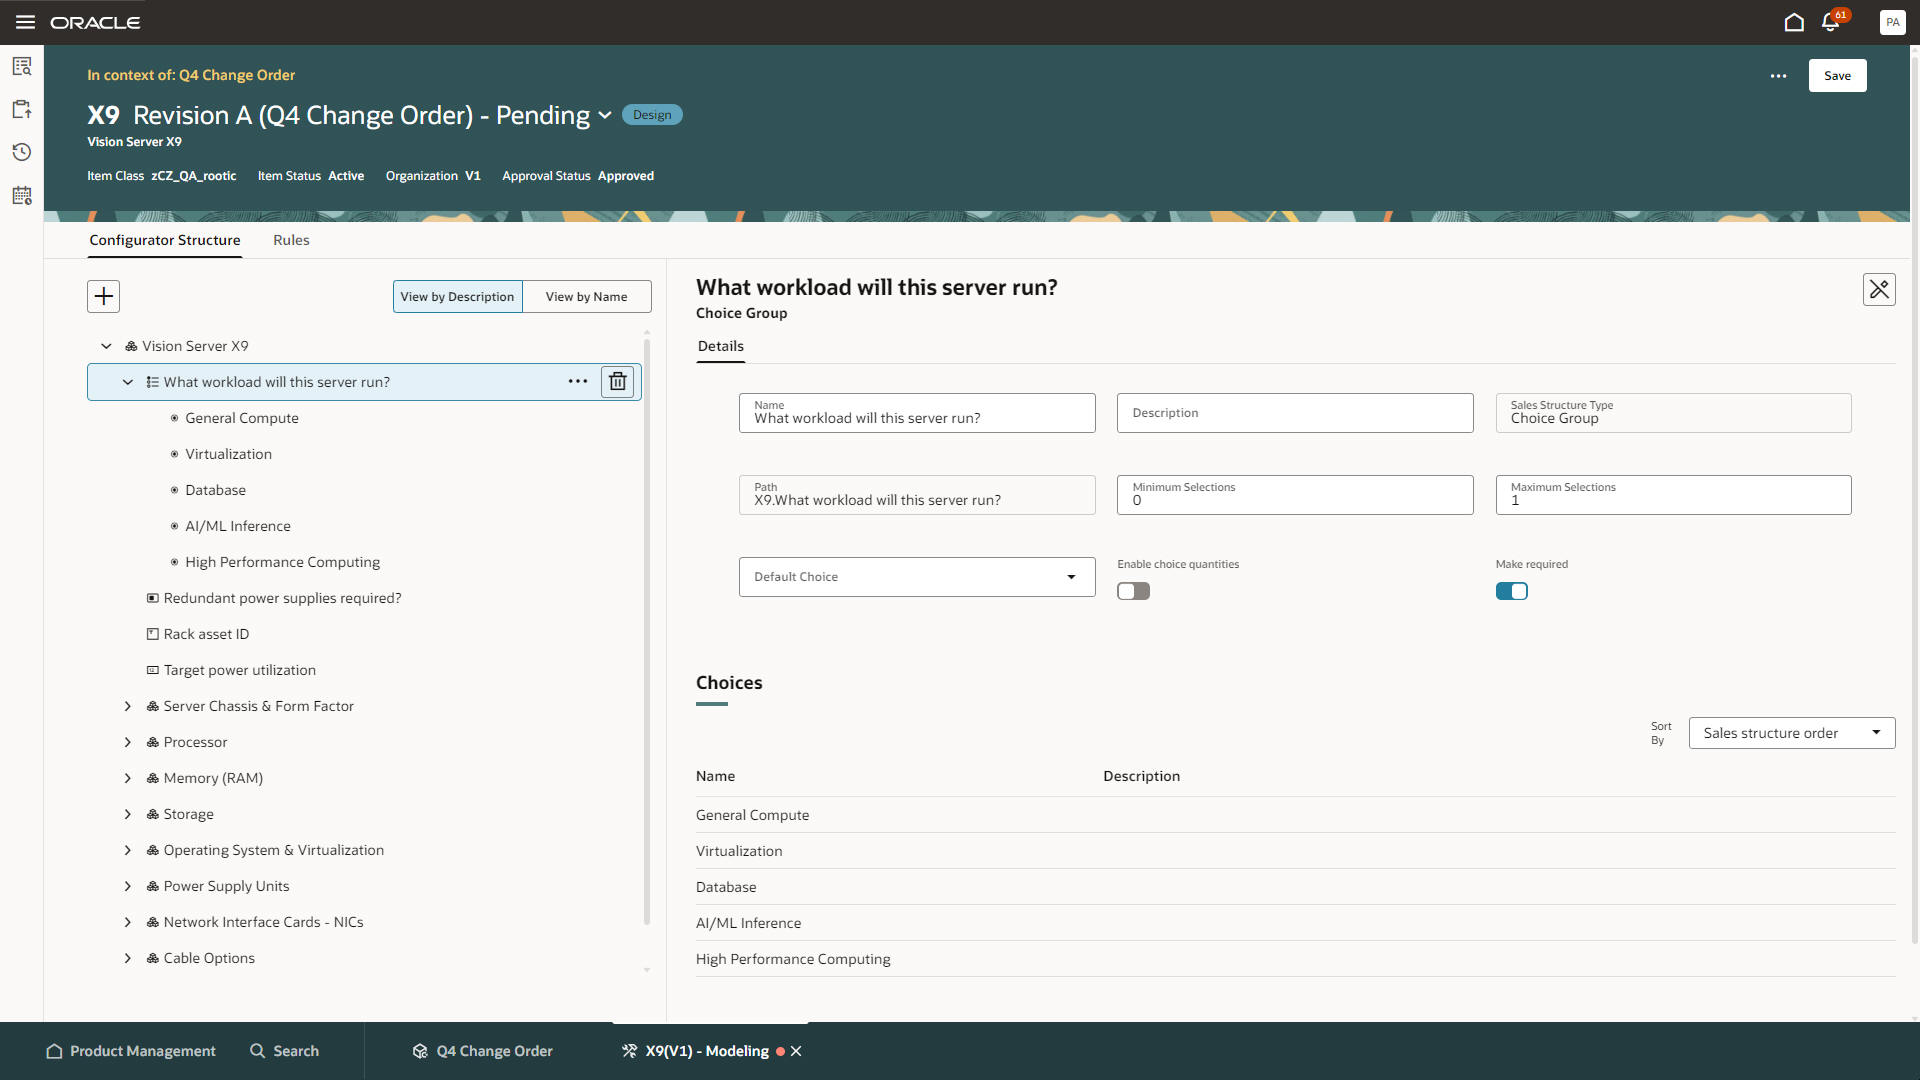Viewport: 1920px width, 1080px height.
Task: Open the Default Choice dropdown
Action: 917,577
